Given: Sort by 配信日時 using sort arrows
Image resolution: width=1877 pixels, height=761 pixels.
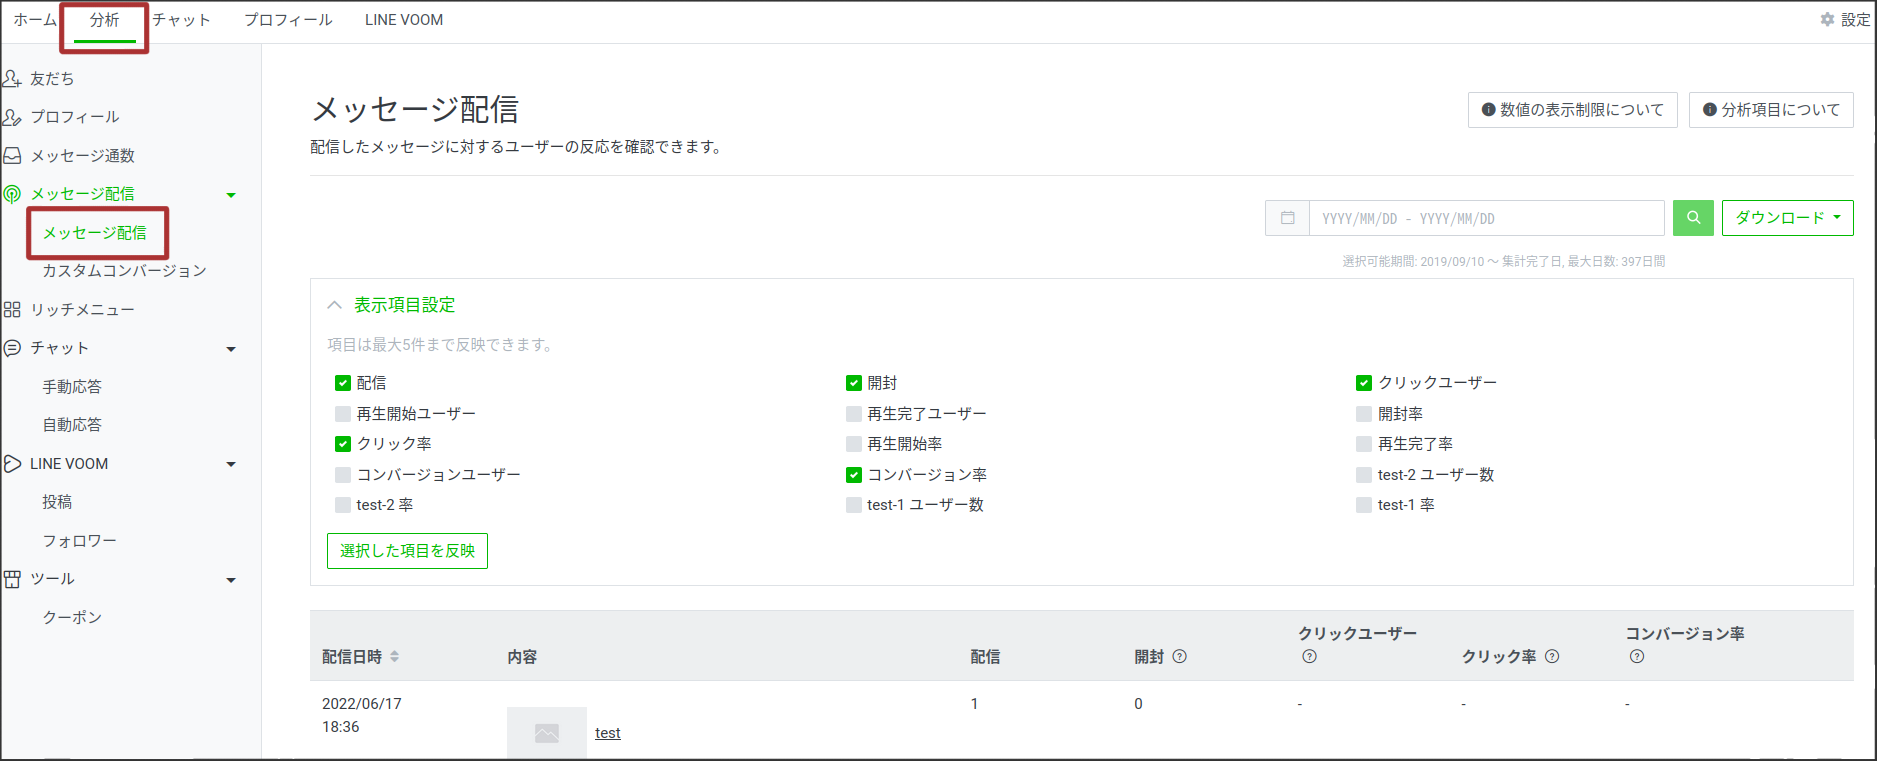Looking at the screenshot, I should pyautogui.click(x=395, y=657).
